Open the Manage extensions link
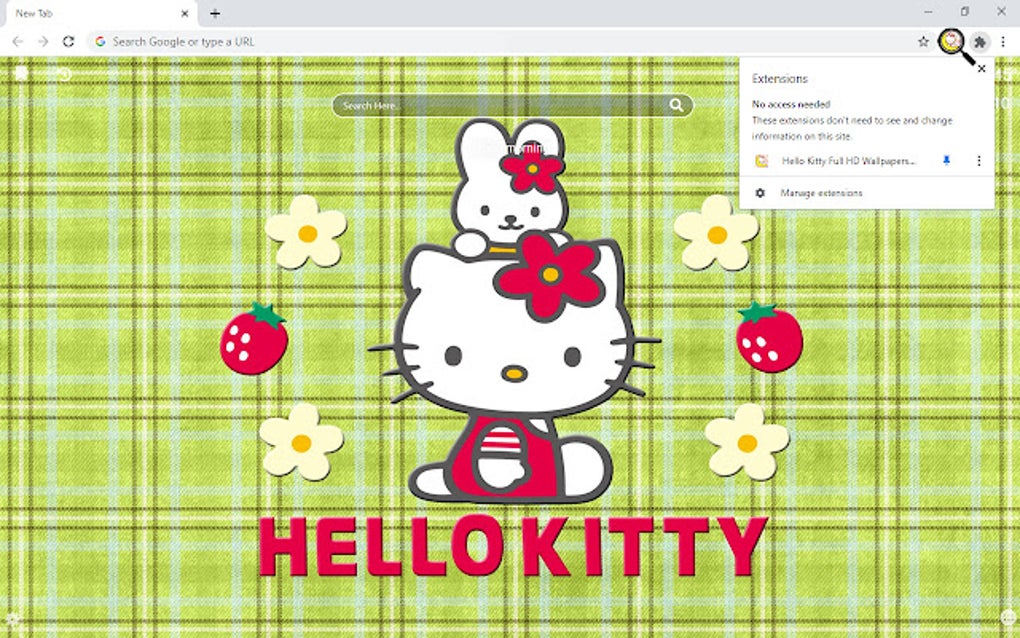 [x=821, y=193]
